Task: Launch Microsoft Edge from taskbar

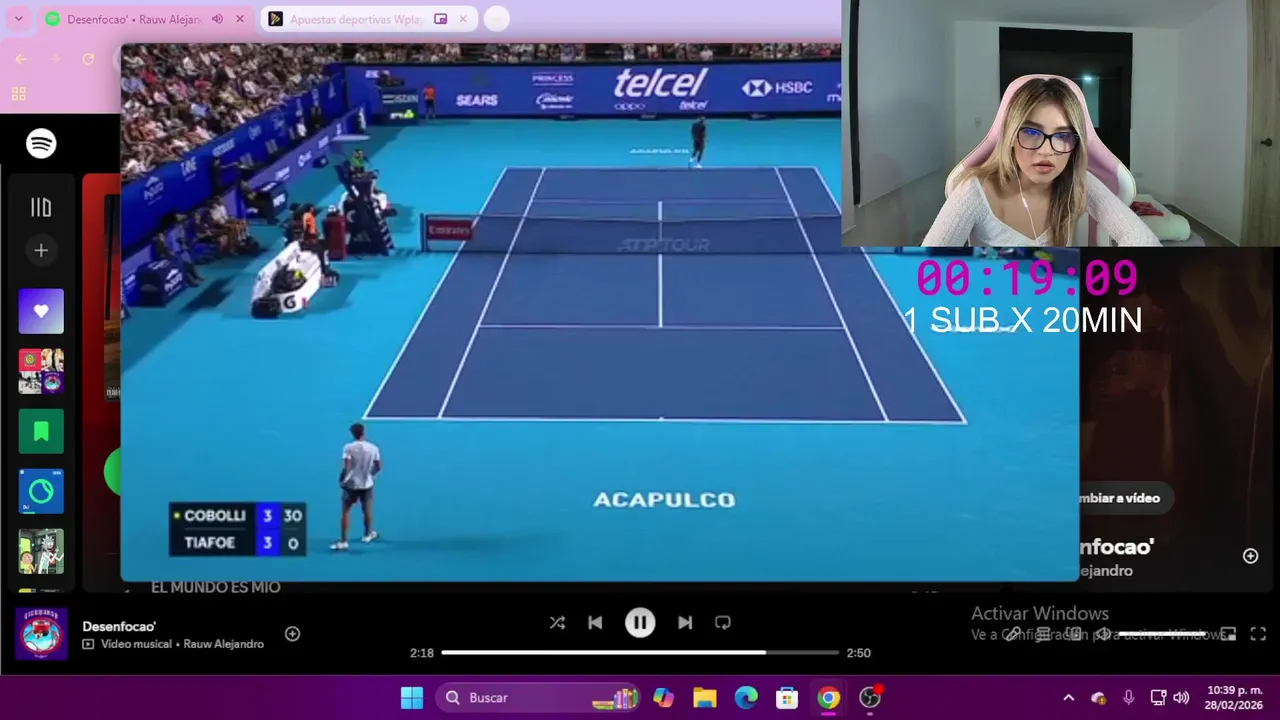Action: point(746,698)
